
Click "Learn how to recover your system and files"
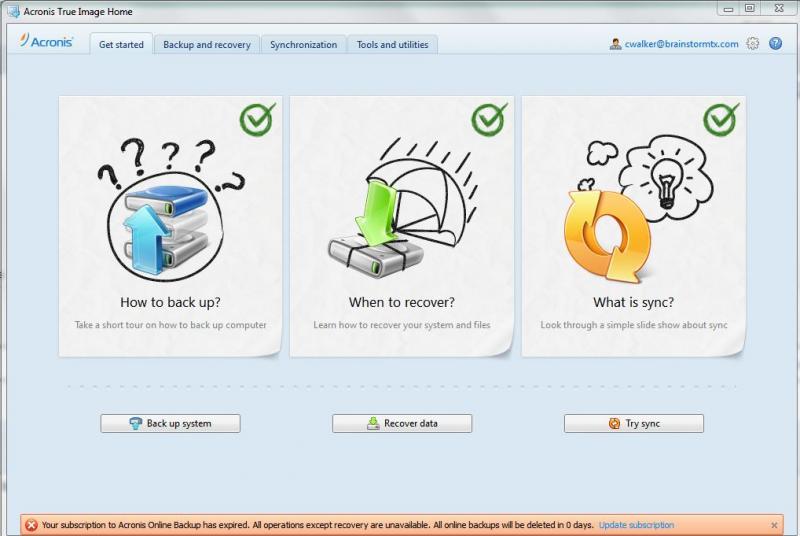click(x=402, y=325)
